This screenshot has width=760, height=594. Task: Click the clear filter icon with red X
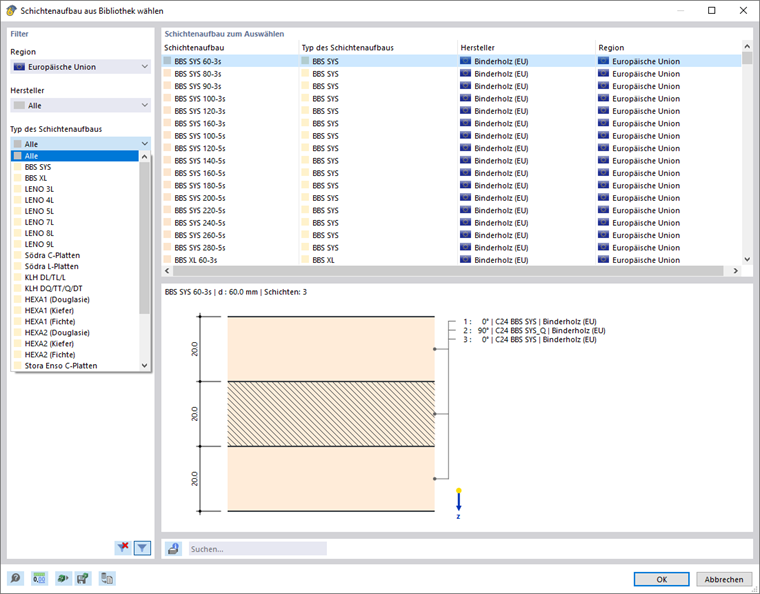click(x=123, y=548)
